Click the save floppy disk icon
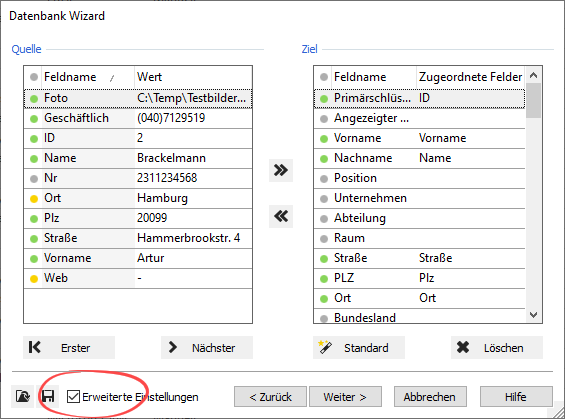The height and width of the screenshot is (419, 565). [x=48, y=396]
